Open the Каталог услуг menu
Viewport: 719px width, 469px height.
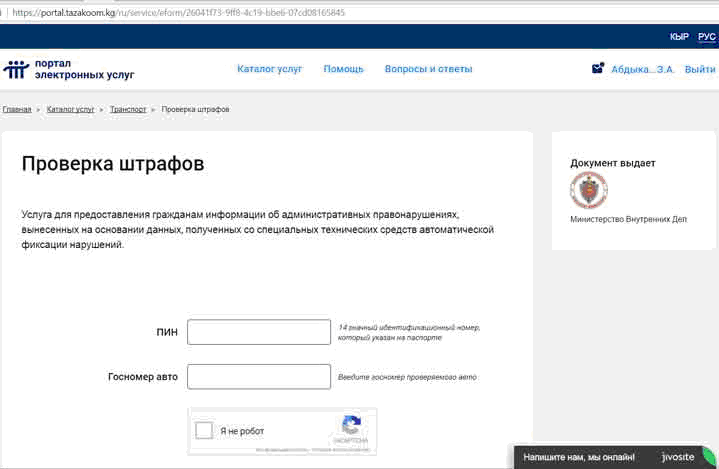click(x=269, y=69)
